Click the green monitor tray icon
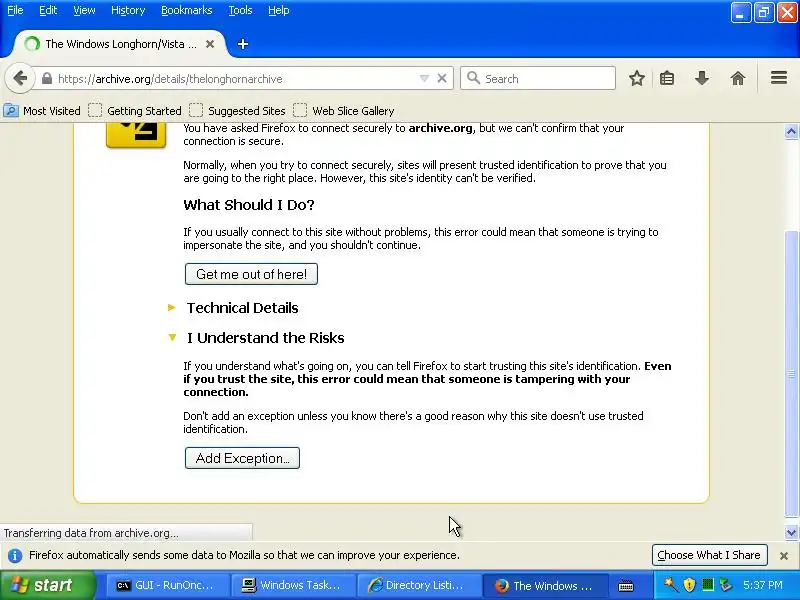 (707, 585)
